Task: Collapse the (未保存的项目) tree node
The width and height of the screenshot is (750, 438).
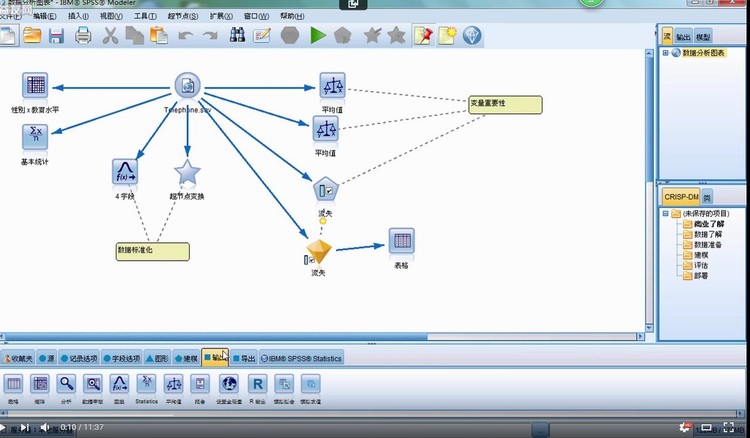Action: click(665, 213)
